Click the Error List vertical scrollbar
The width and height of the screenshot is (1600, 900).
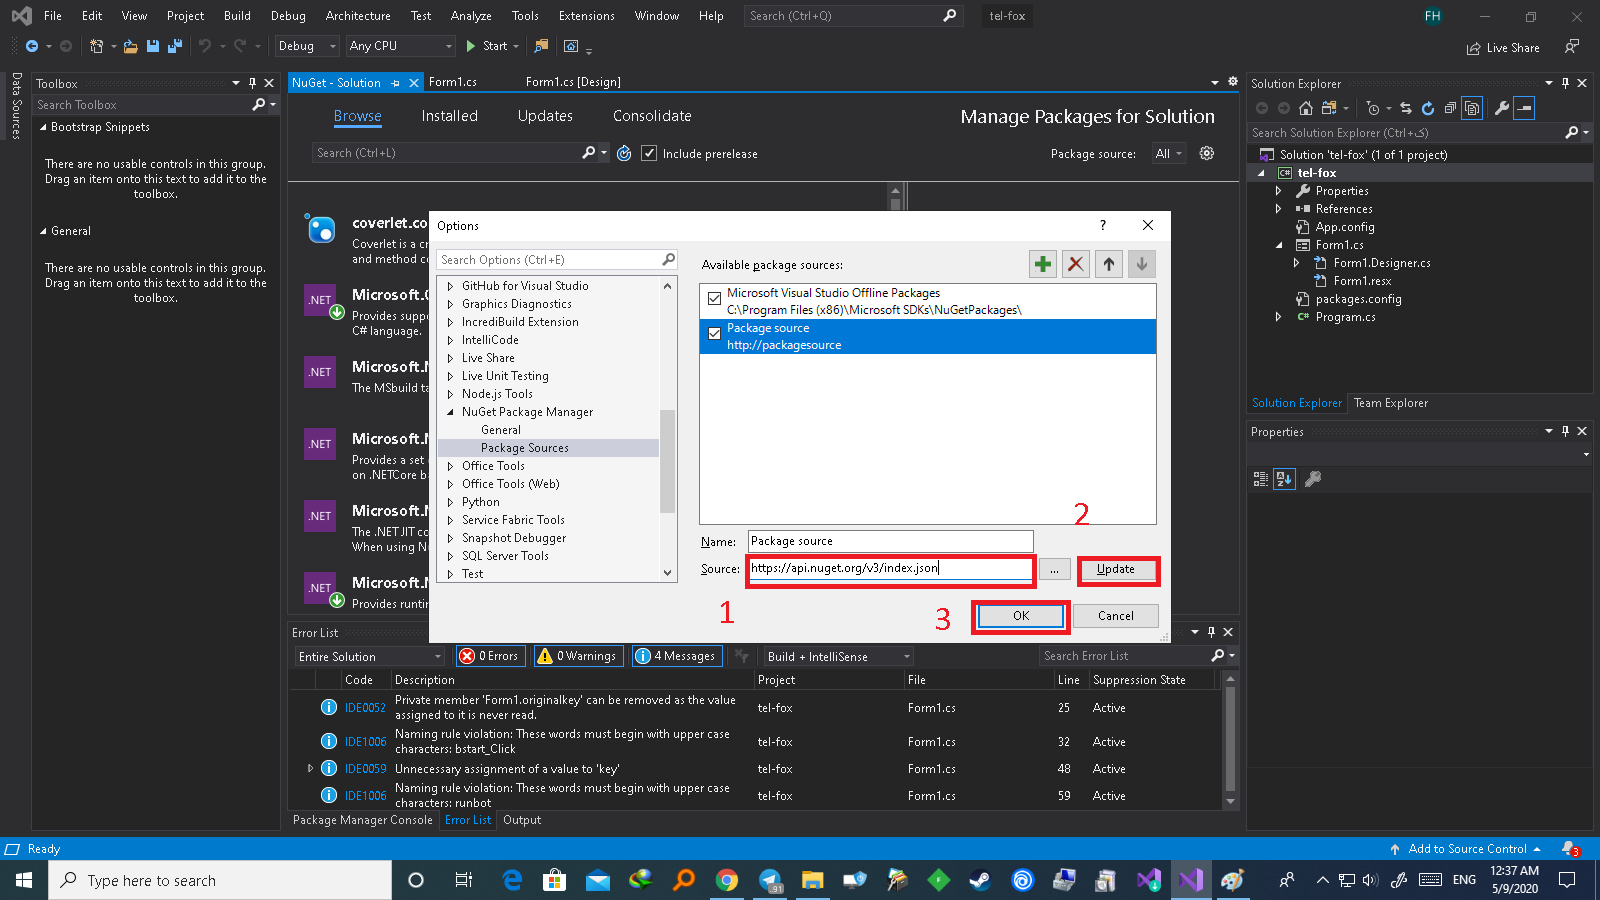pos(1230,740)
